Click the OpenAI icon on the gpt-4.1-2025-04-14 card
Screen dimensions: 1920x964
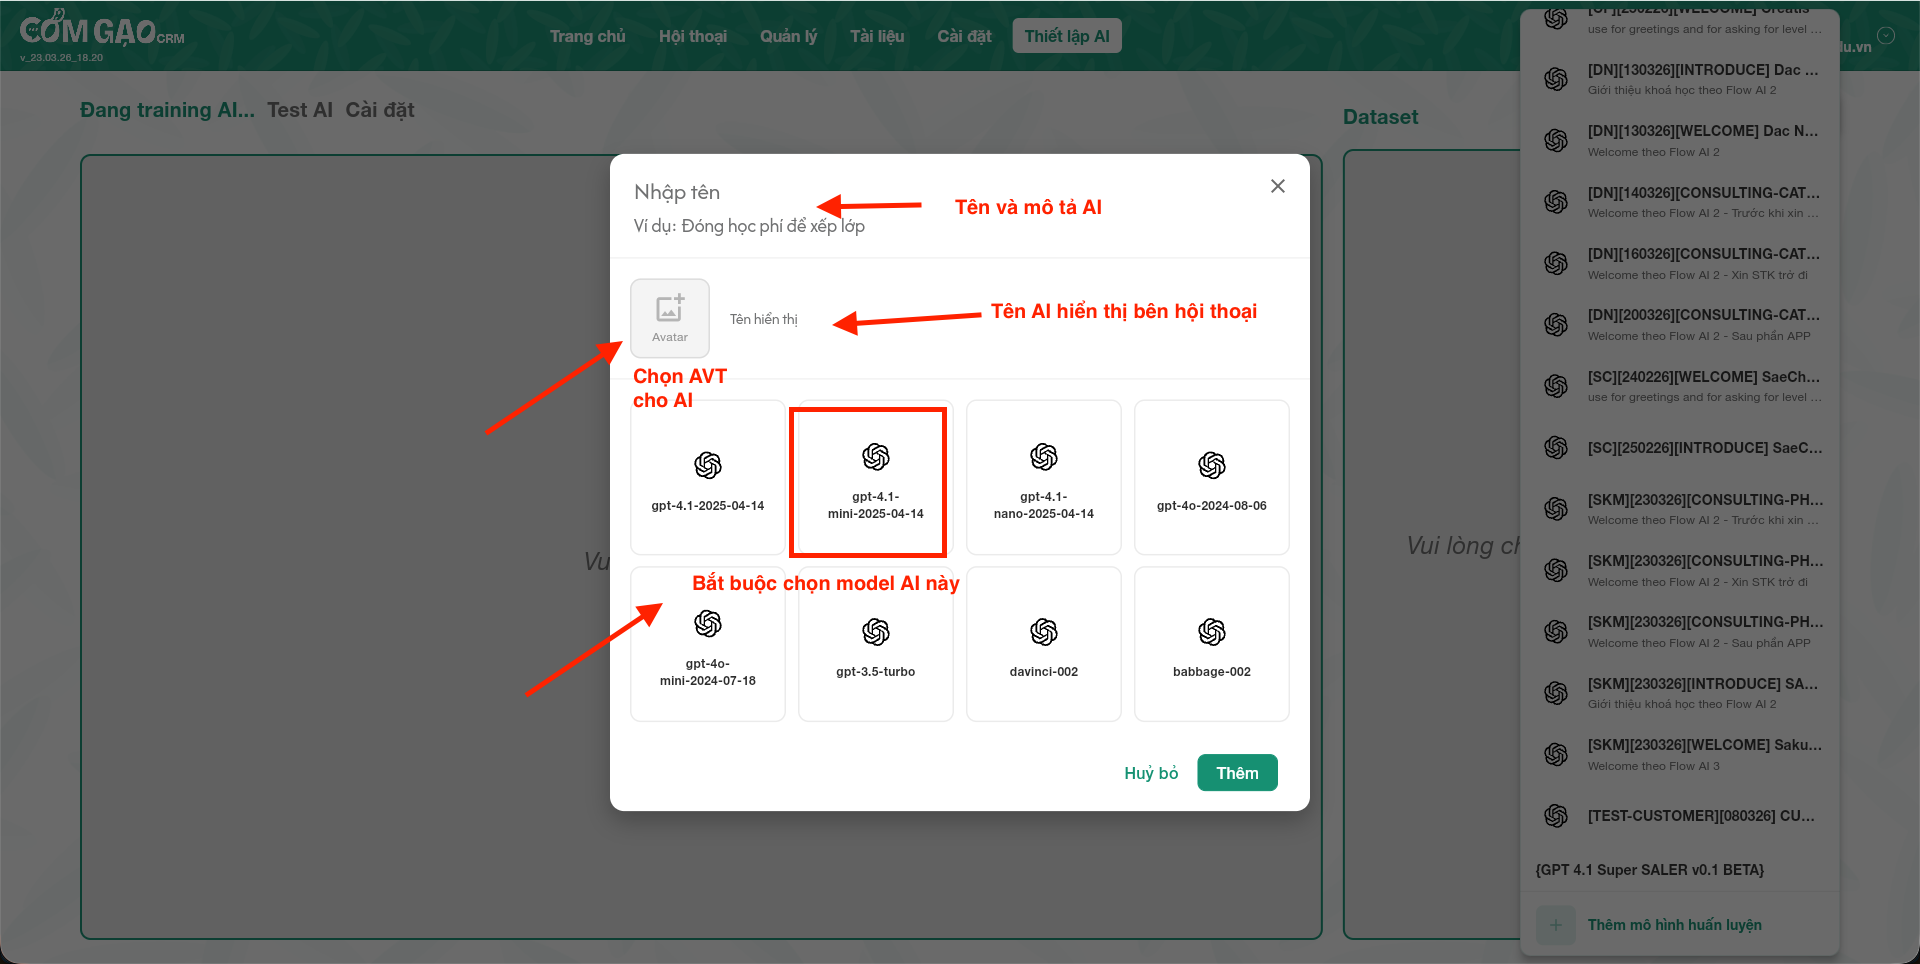[708, 465]
